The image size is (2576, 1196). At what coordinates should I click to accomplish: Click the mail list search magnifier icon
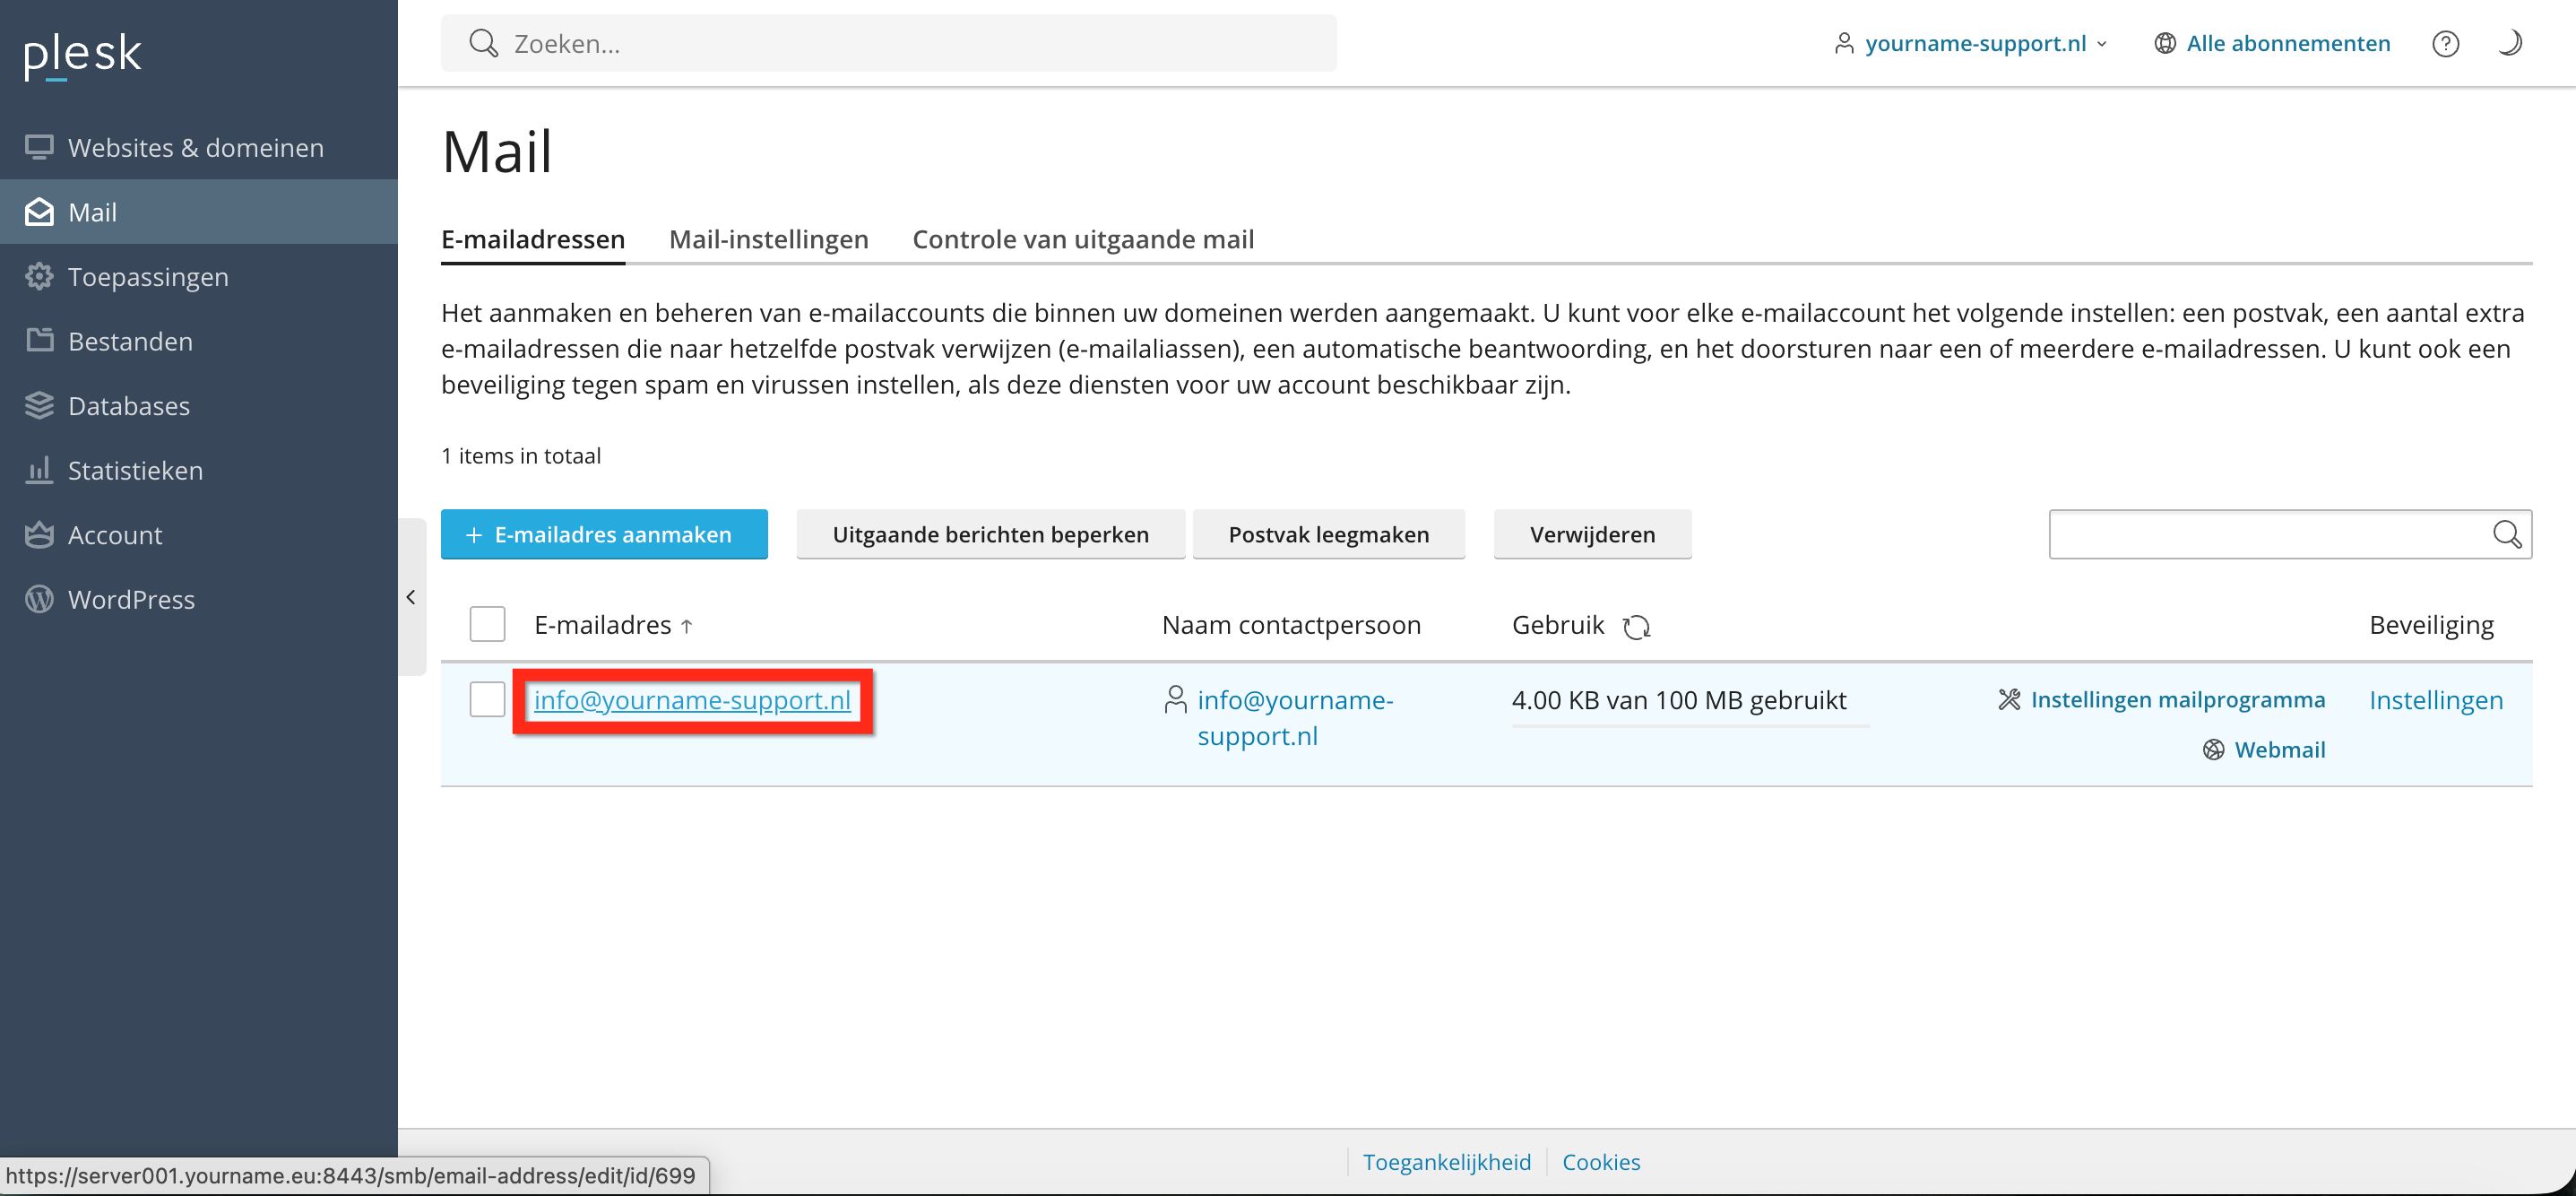click(2506, 535)
